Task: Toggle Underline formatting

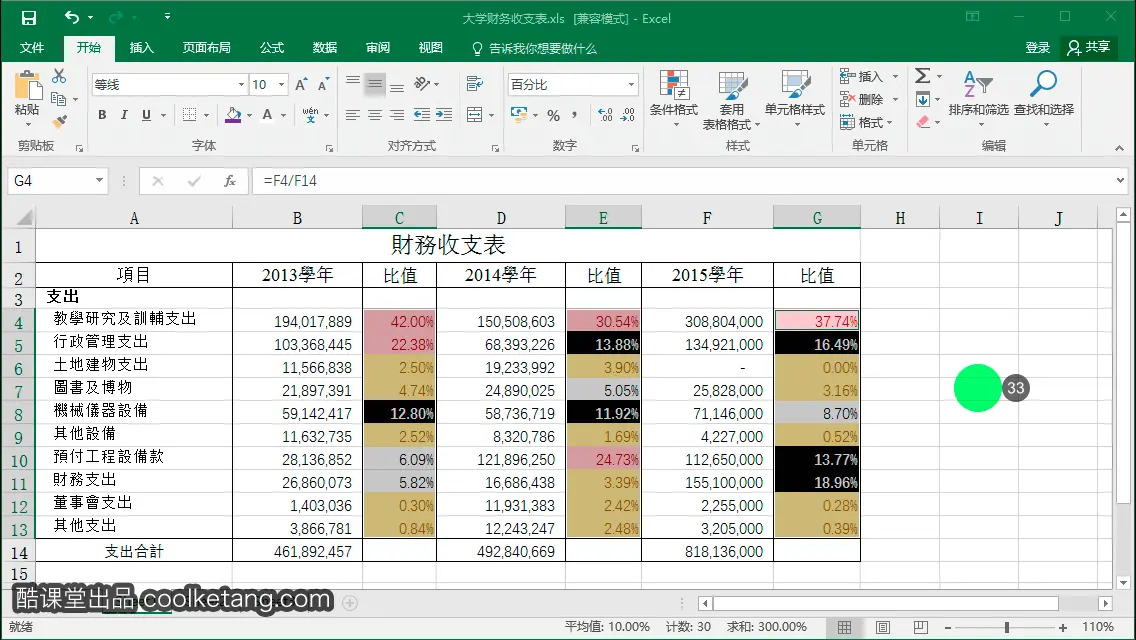Action: point(146,115)
